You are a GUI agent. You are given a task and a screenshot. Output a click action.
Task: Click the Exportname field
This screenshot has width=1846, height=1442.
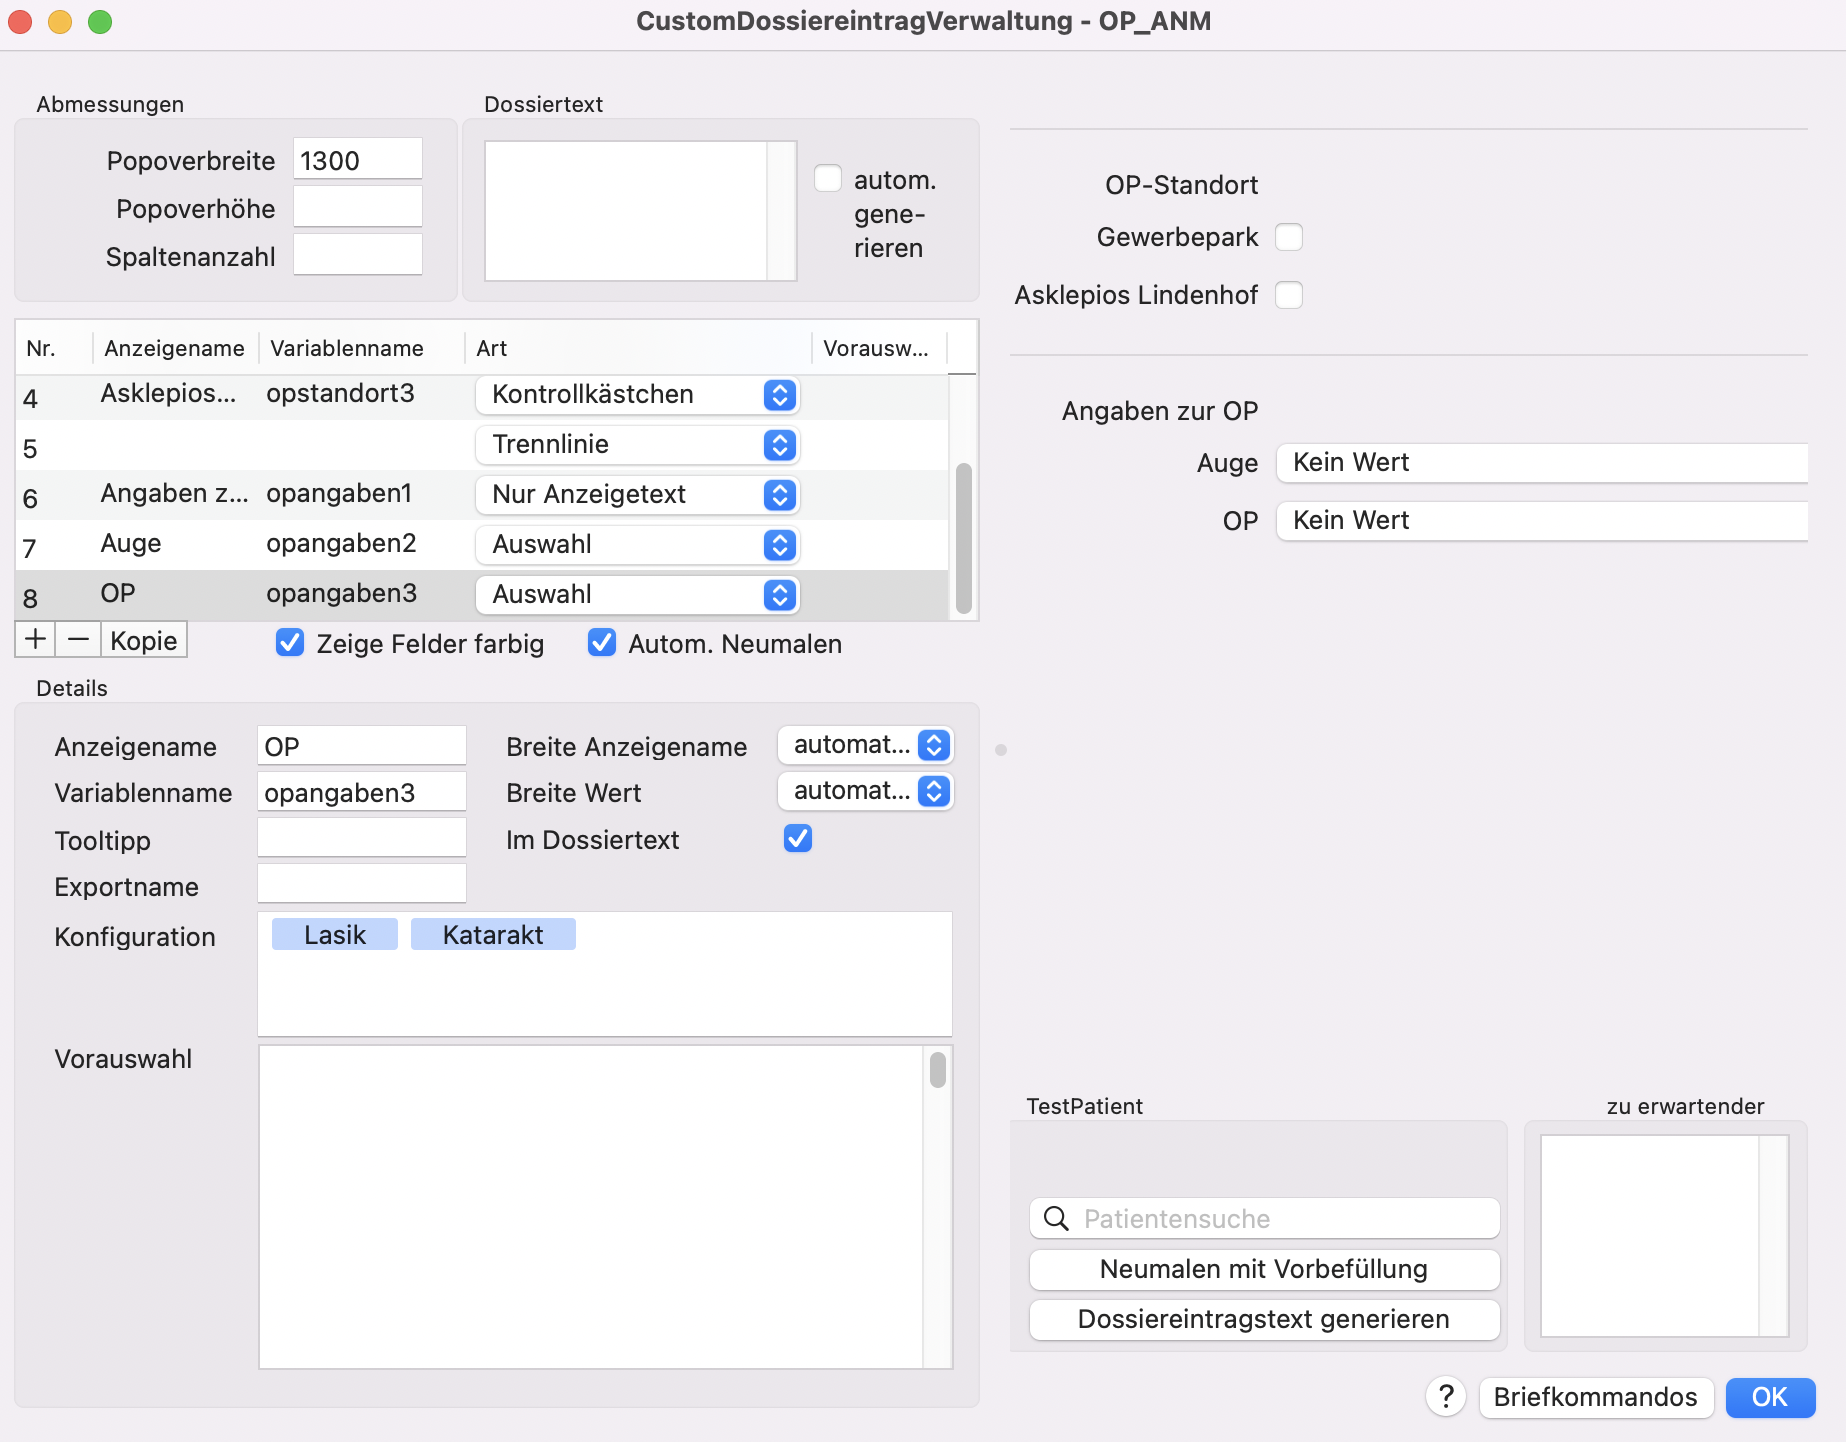(x=362, y=884)
